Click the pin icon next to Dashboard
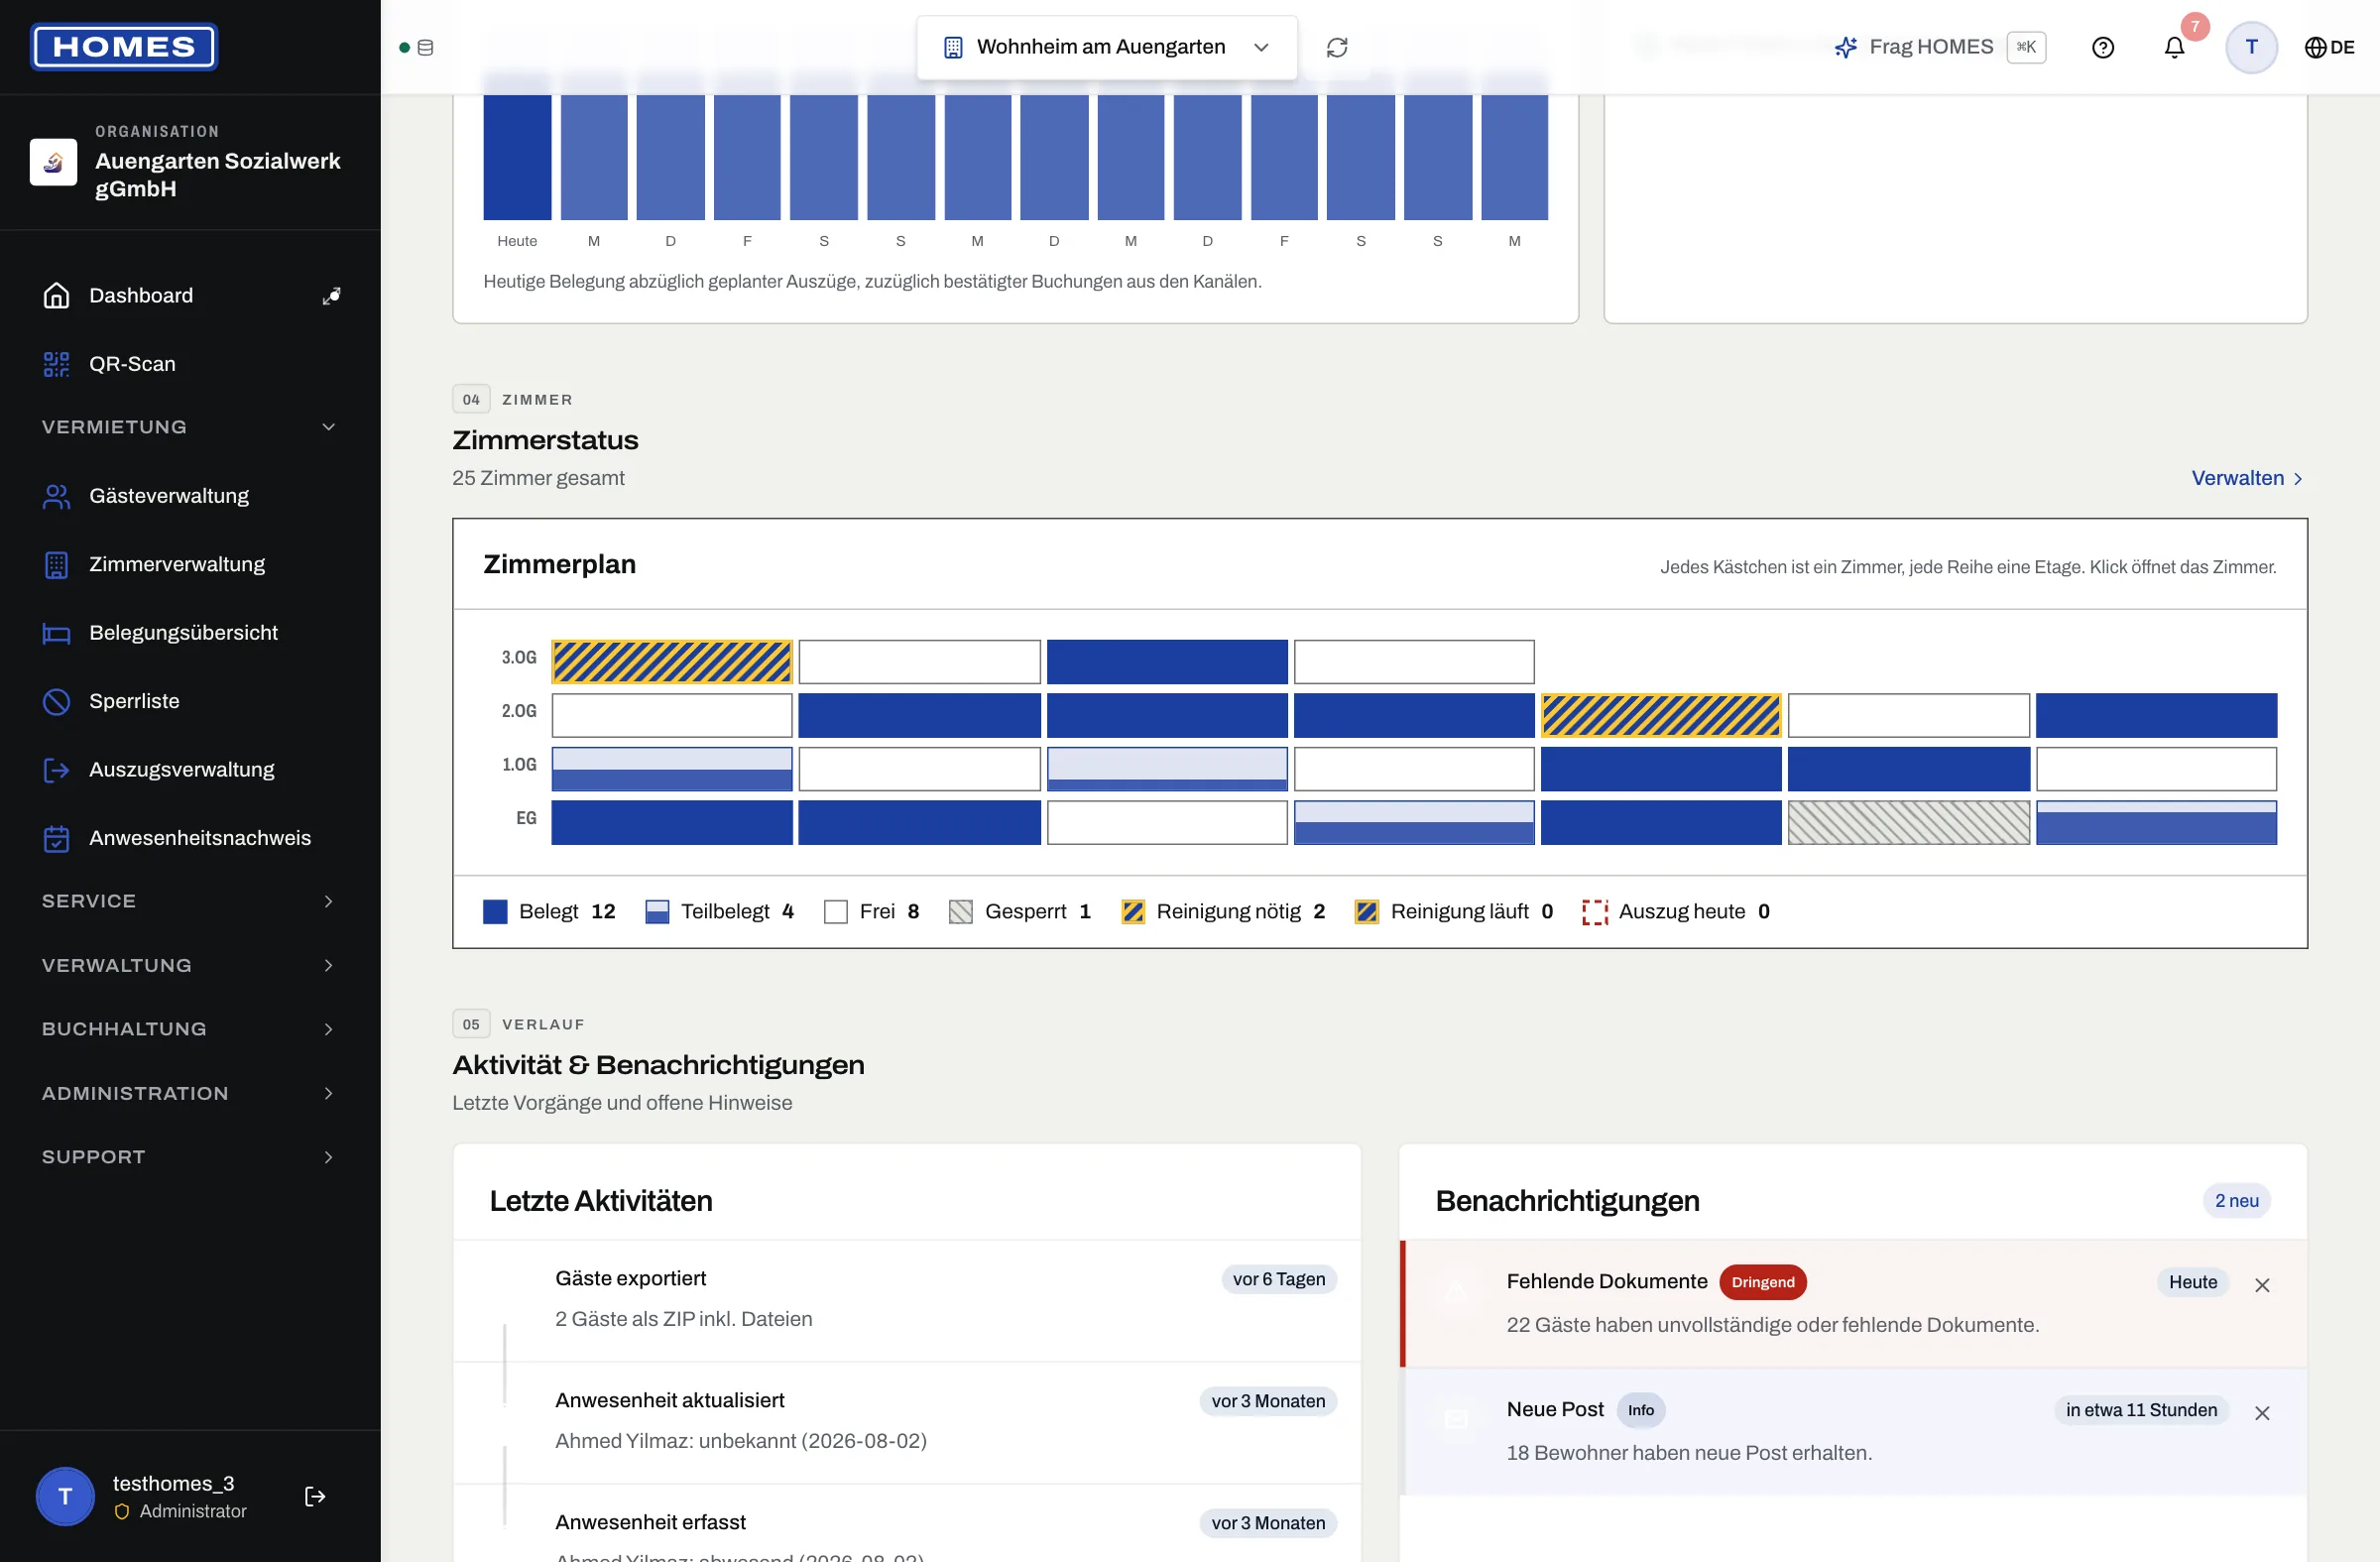The width and height of the screenshot is (2380, 1562). [x=331, y=295]
